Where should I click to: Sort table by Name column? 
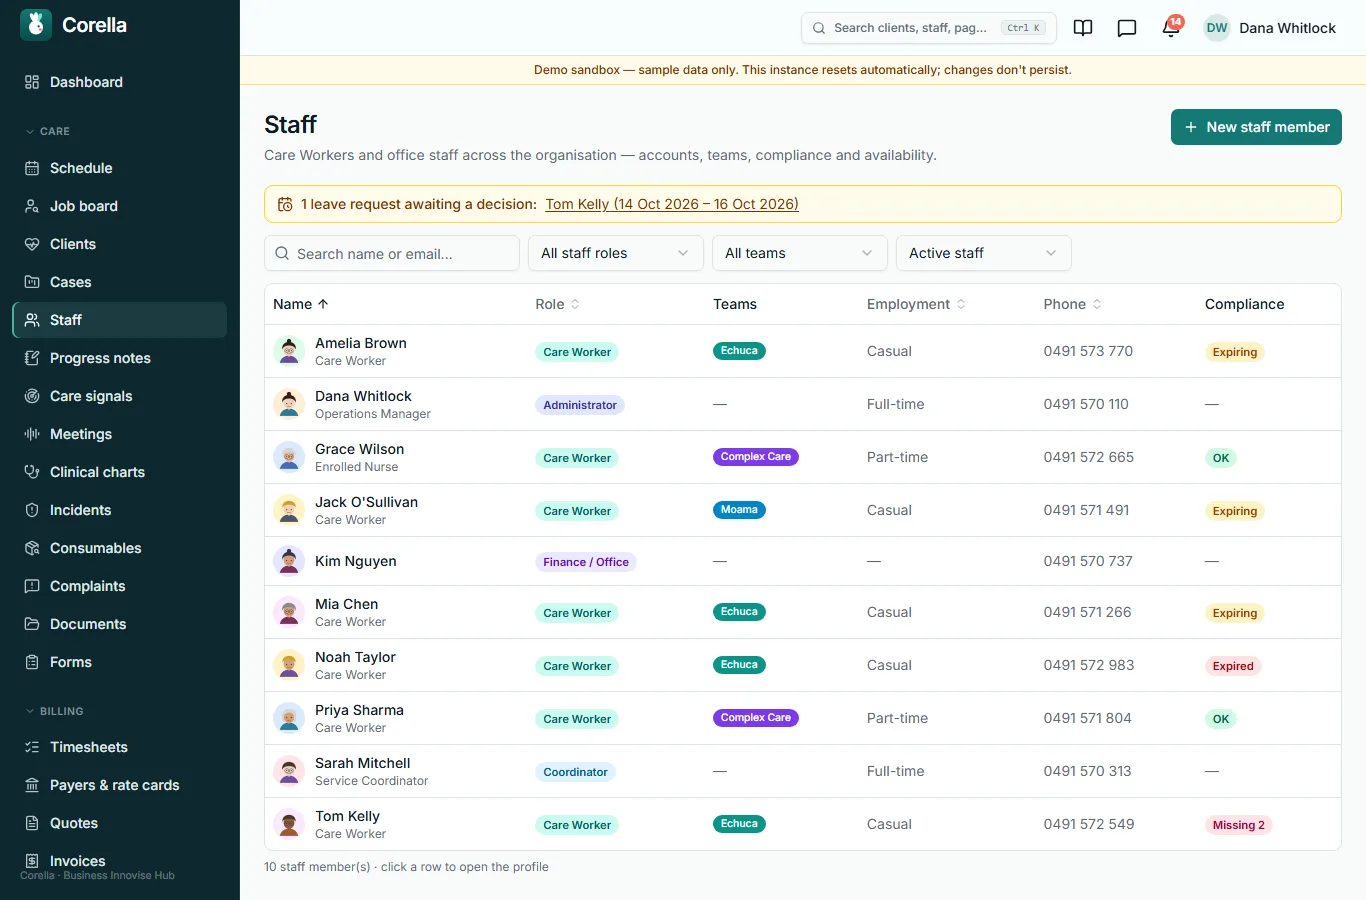click(301, 304)
